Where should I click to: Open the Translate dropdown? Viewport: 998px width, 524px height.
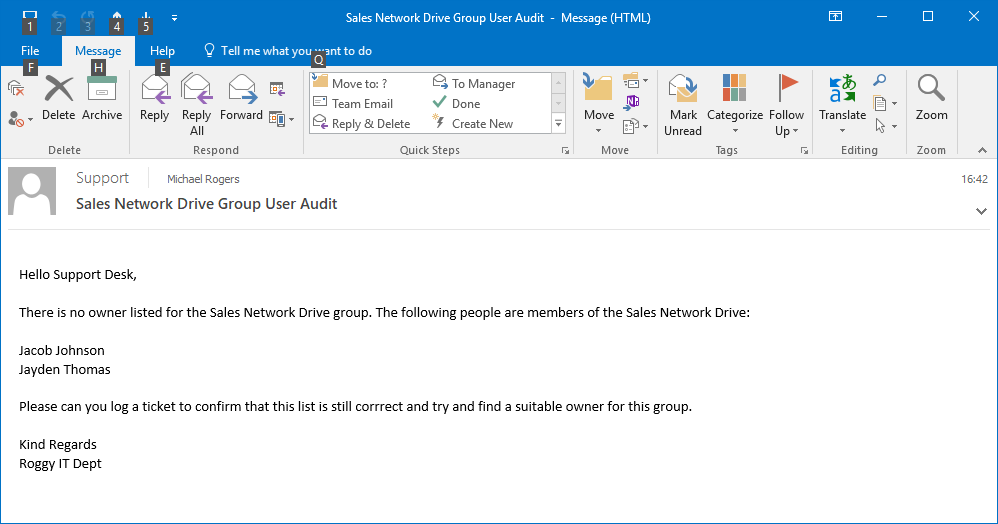[x=842, y=130]
